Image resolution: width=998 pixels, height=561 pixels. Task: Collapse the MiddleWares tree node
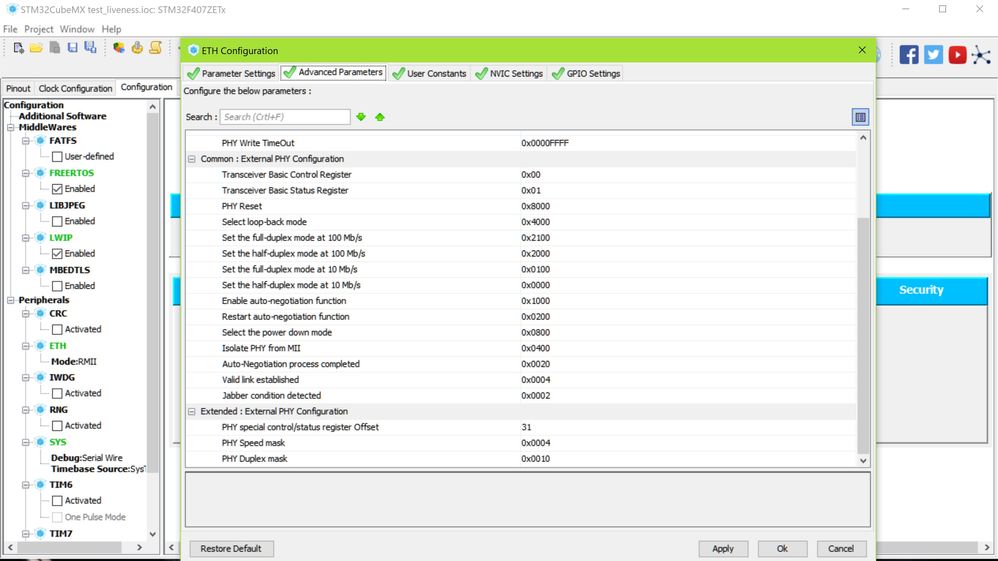pos(11,127)
